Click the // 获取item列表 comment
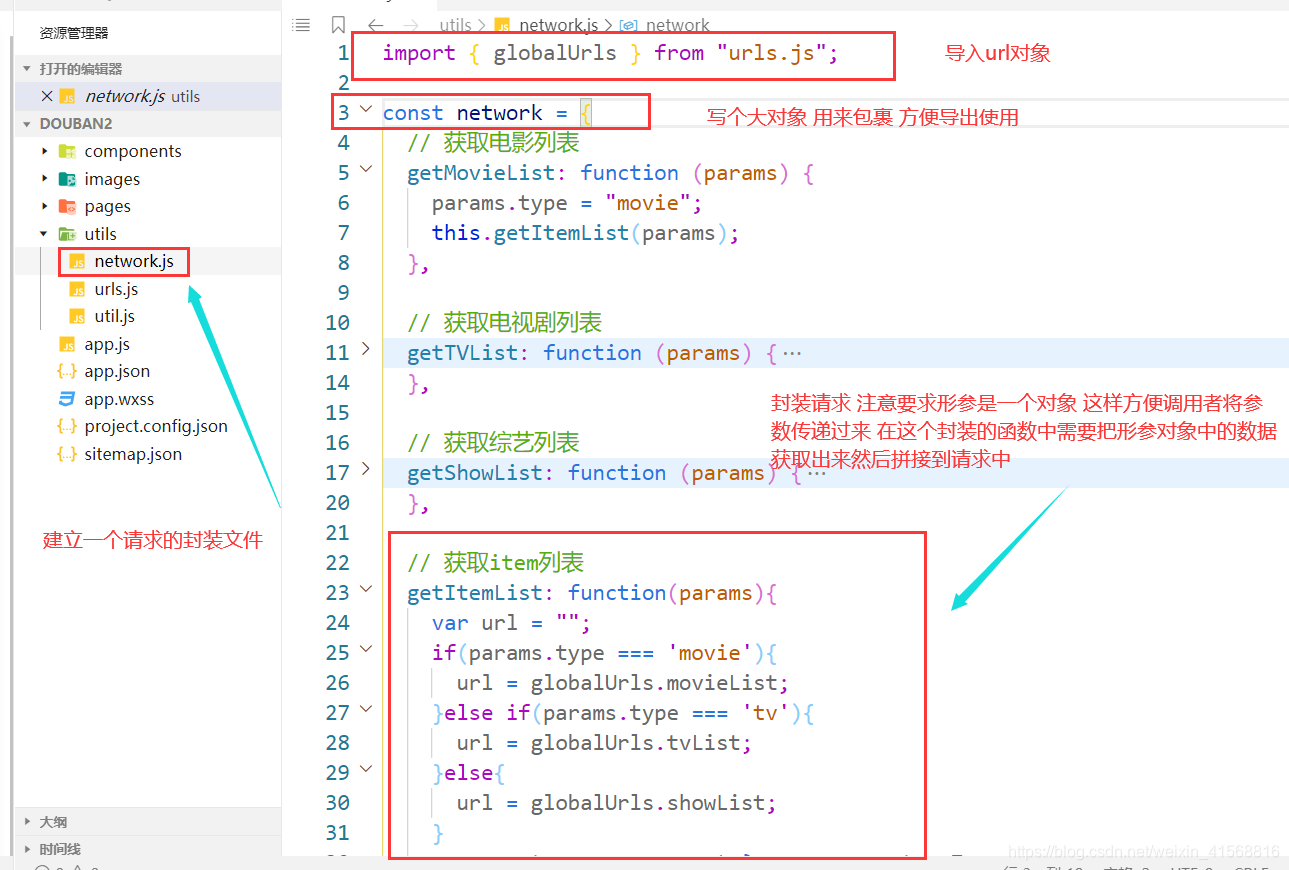Screen dimensions: 1289x870 [495, 563]
